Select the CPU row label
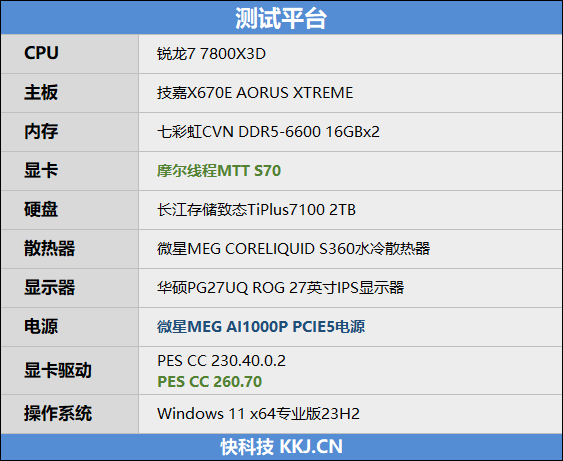The width and height of the screenshot is (563, 461). click(41, 53)
